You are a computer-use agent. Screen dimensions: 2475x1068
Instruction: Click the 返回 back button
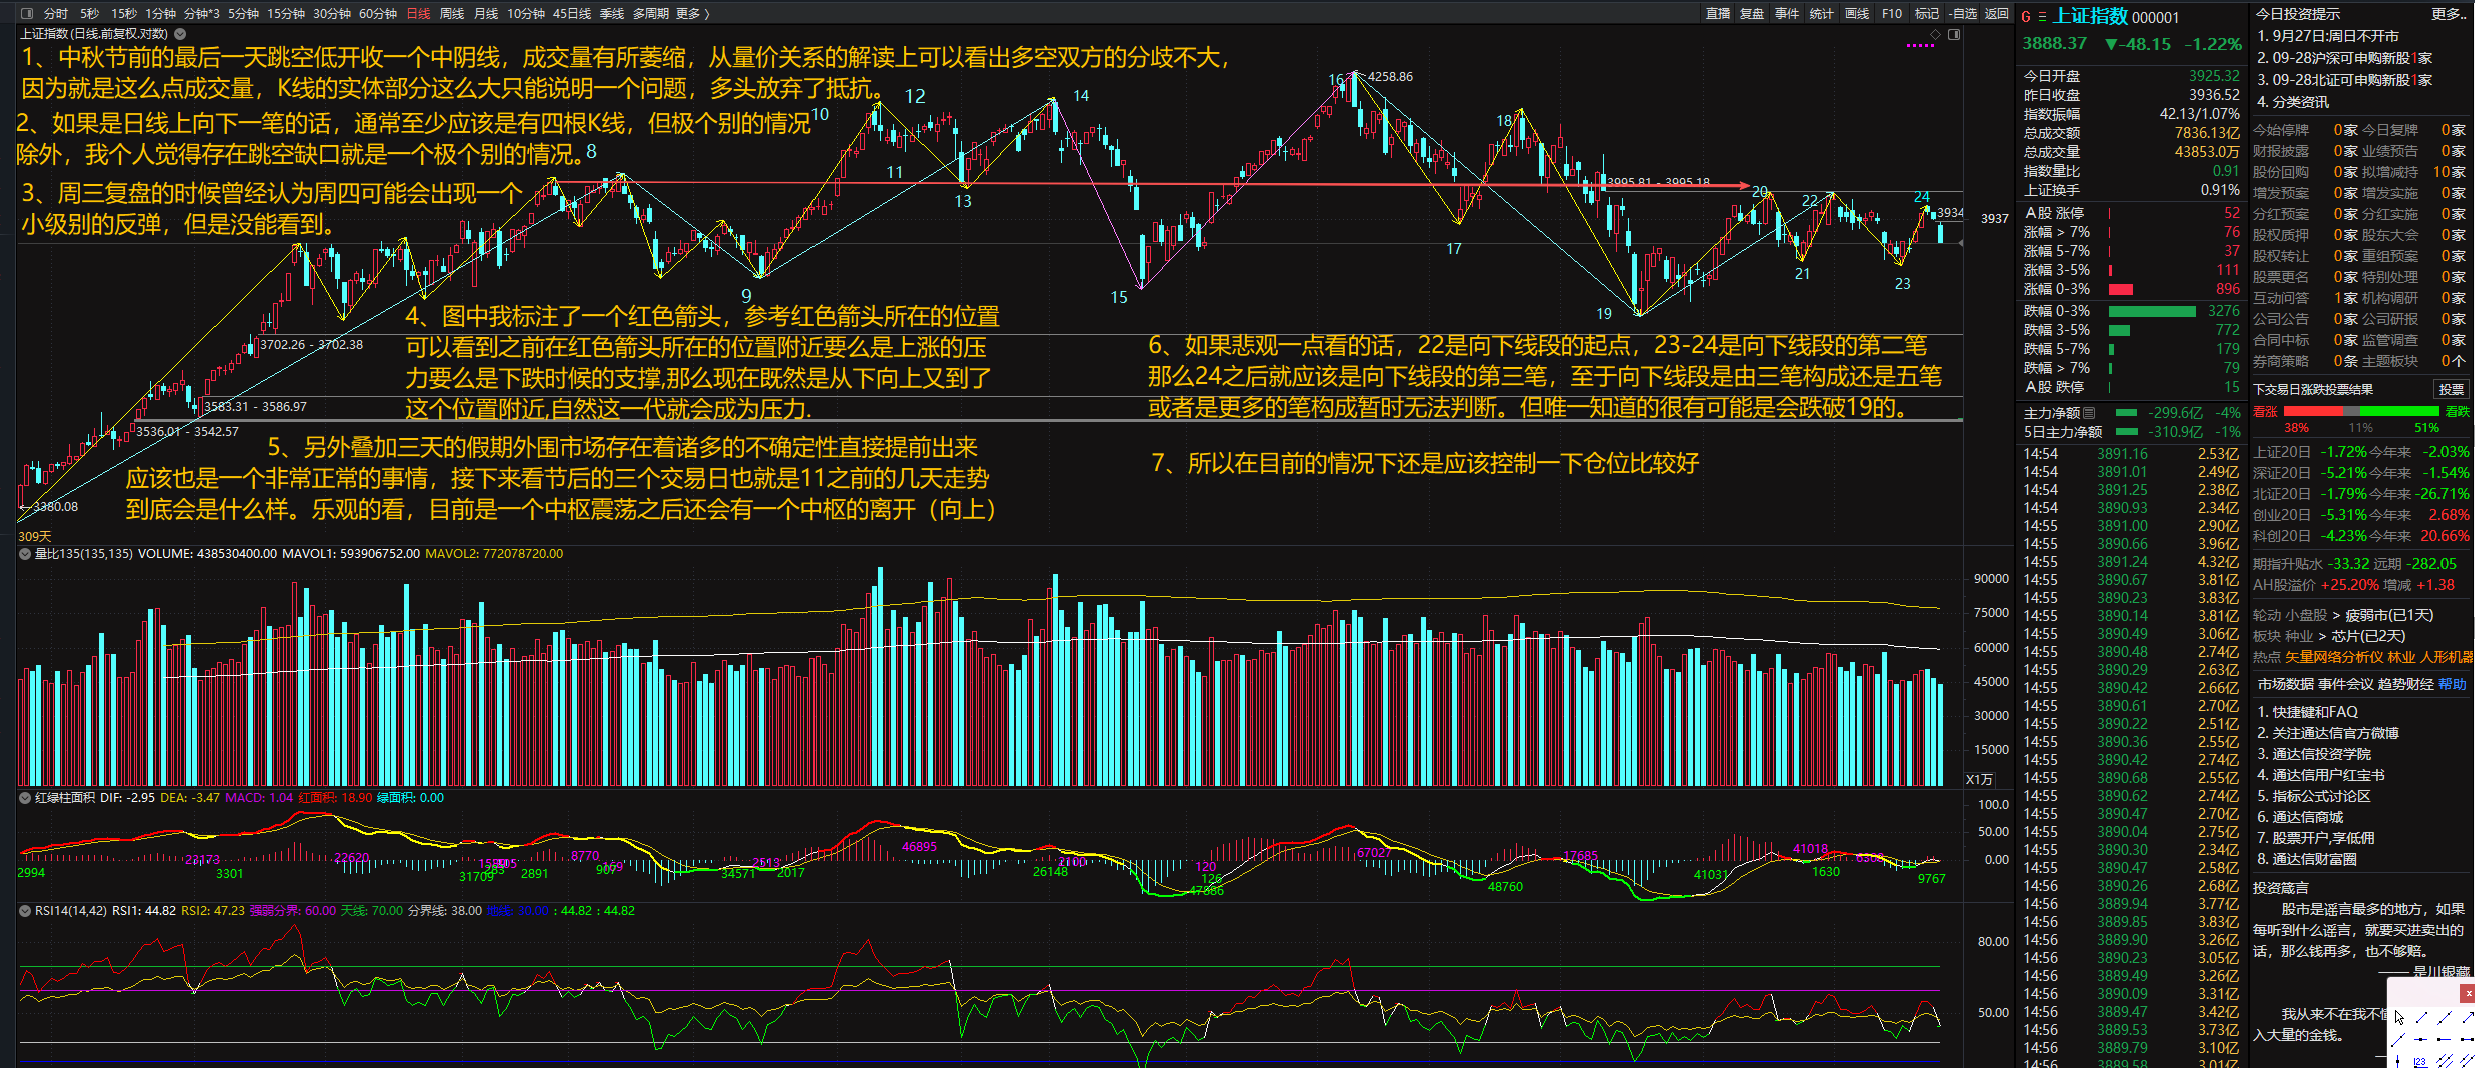tap(1997, 14)
